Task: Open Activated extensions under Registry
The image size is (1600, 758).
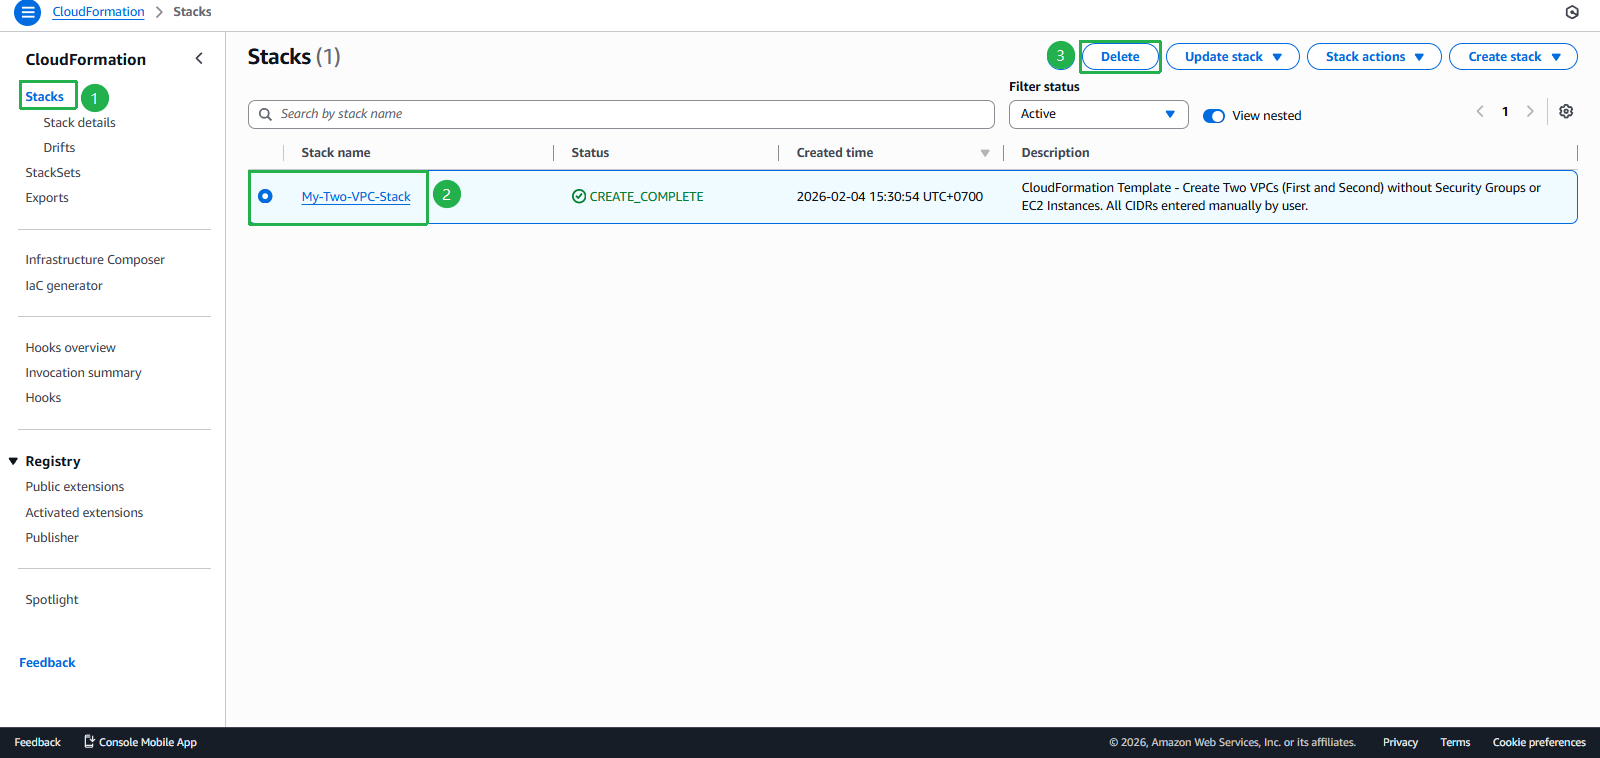Action: coord(84,512)
